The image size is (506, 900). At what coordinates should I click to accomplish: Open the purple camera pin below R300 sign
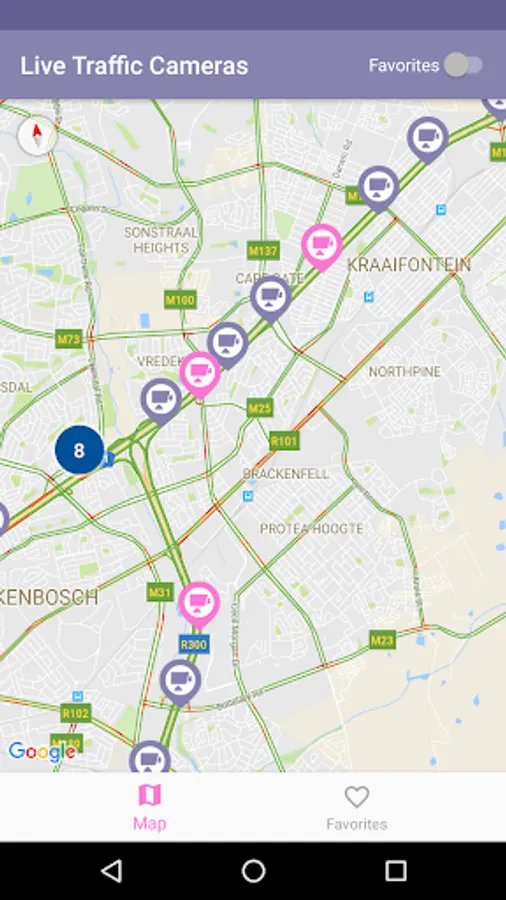point(180,680)
